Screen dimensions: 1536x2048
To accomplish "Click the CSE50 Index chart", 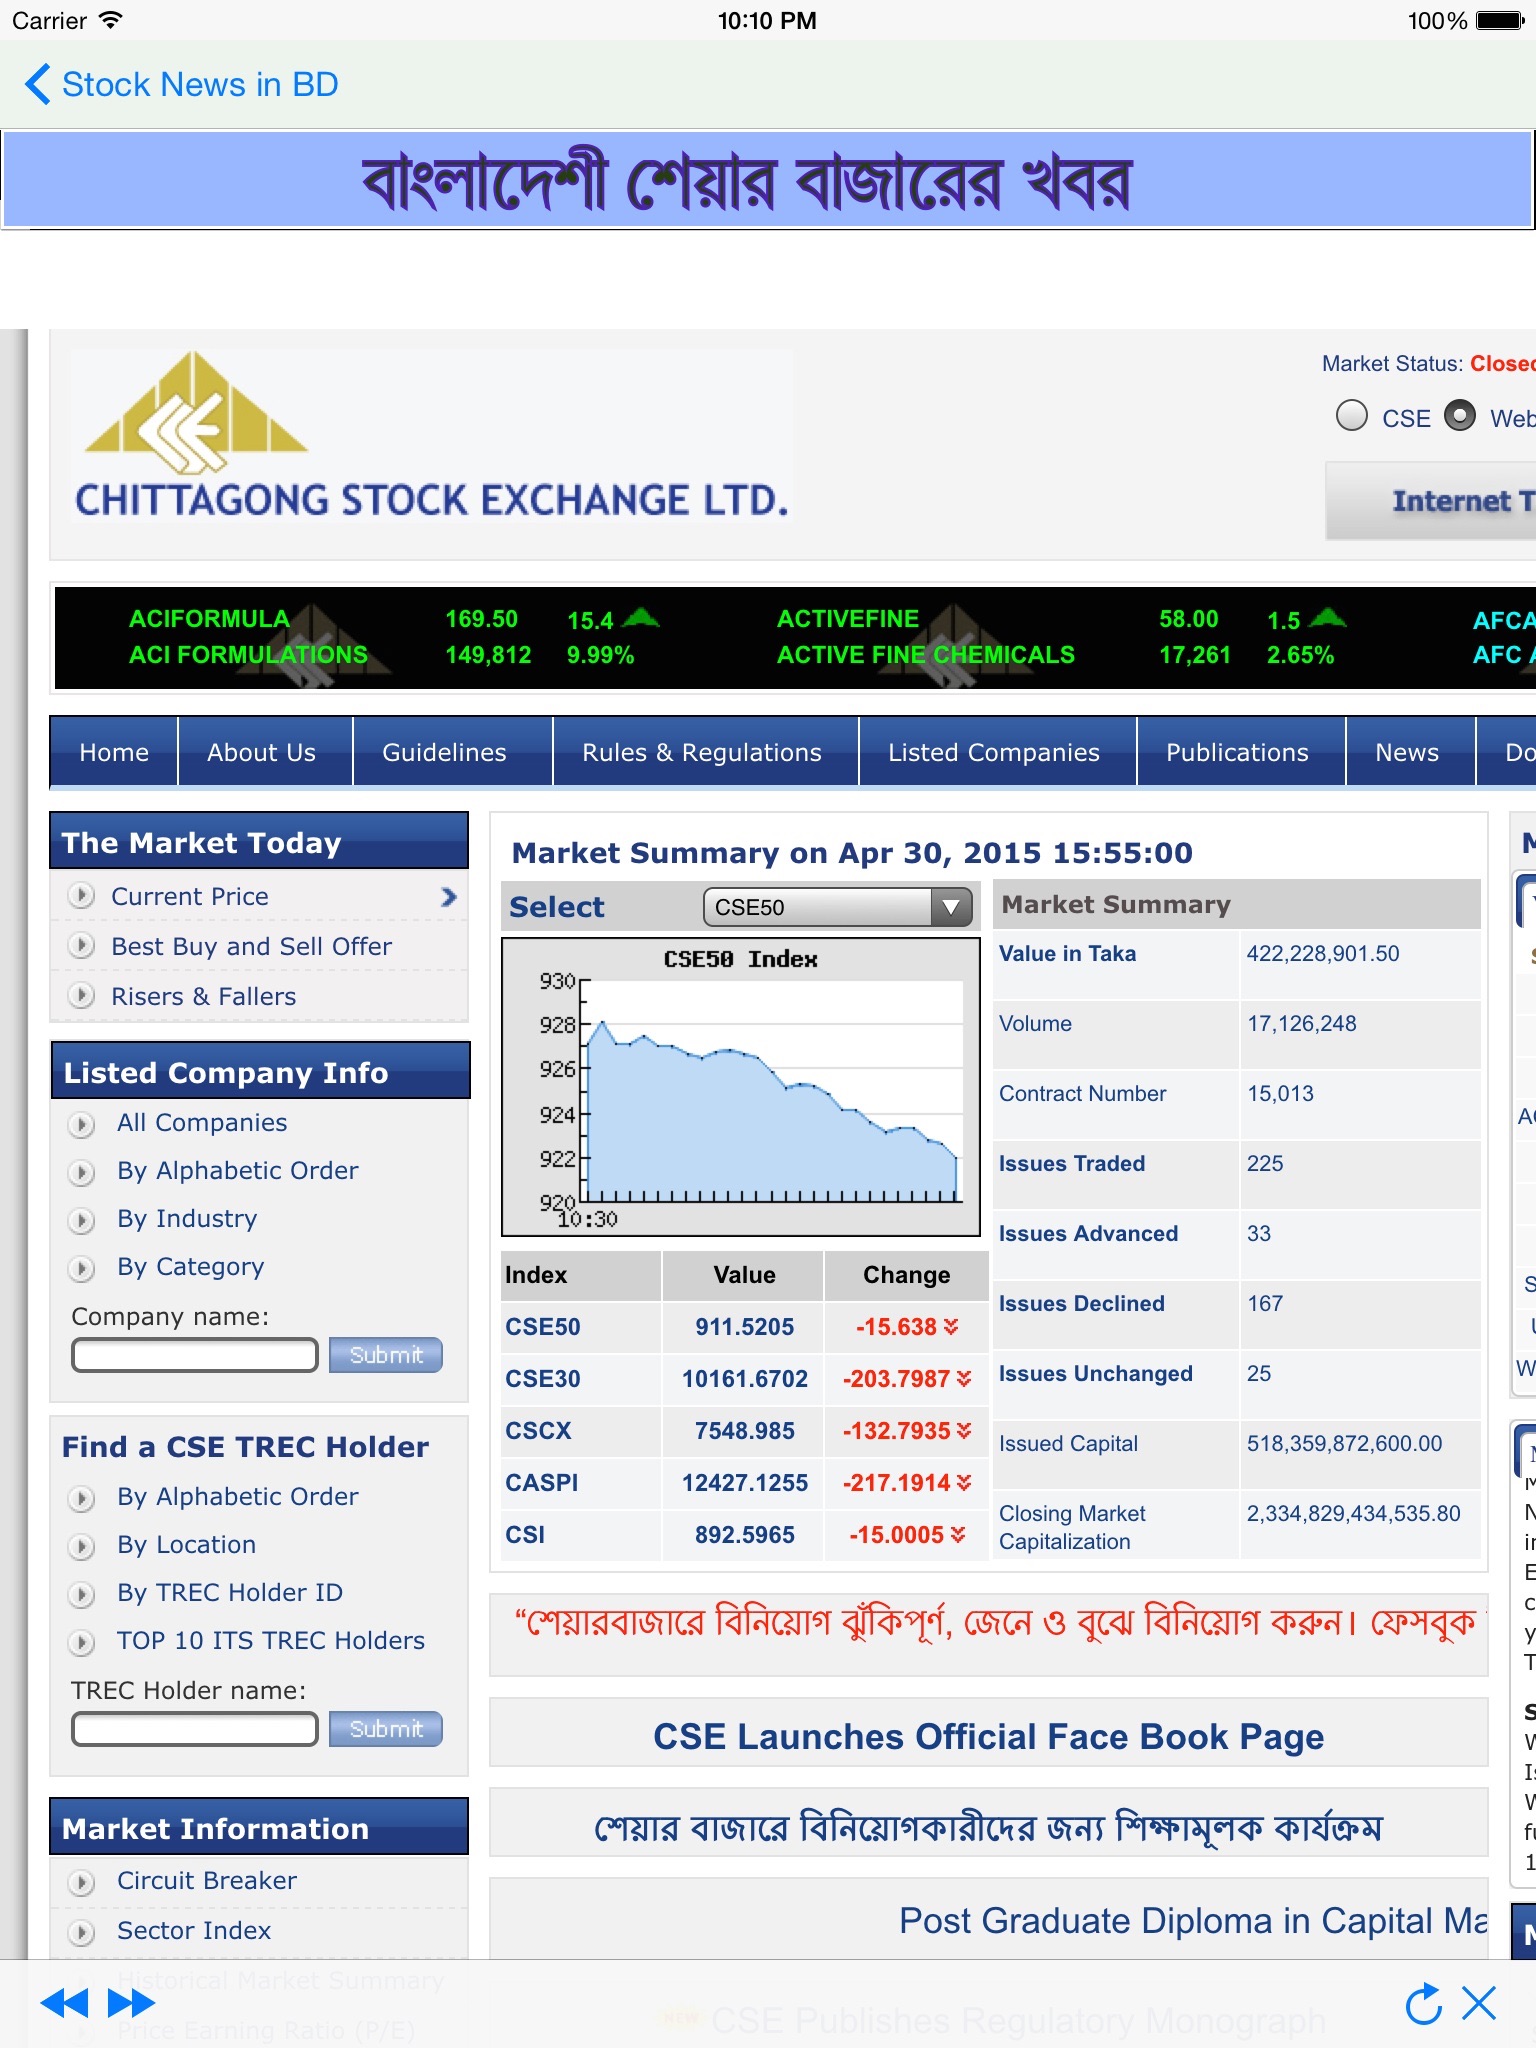I will click(x=740, y=1087).
